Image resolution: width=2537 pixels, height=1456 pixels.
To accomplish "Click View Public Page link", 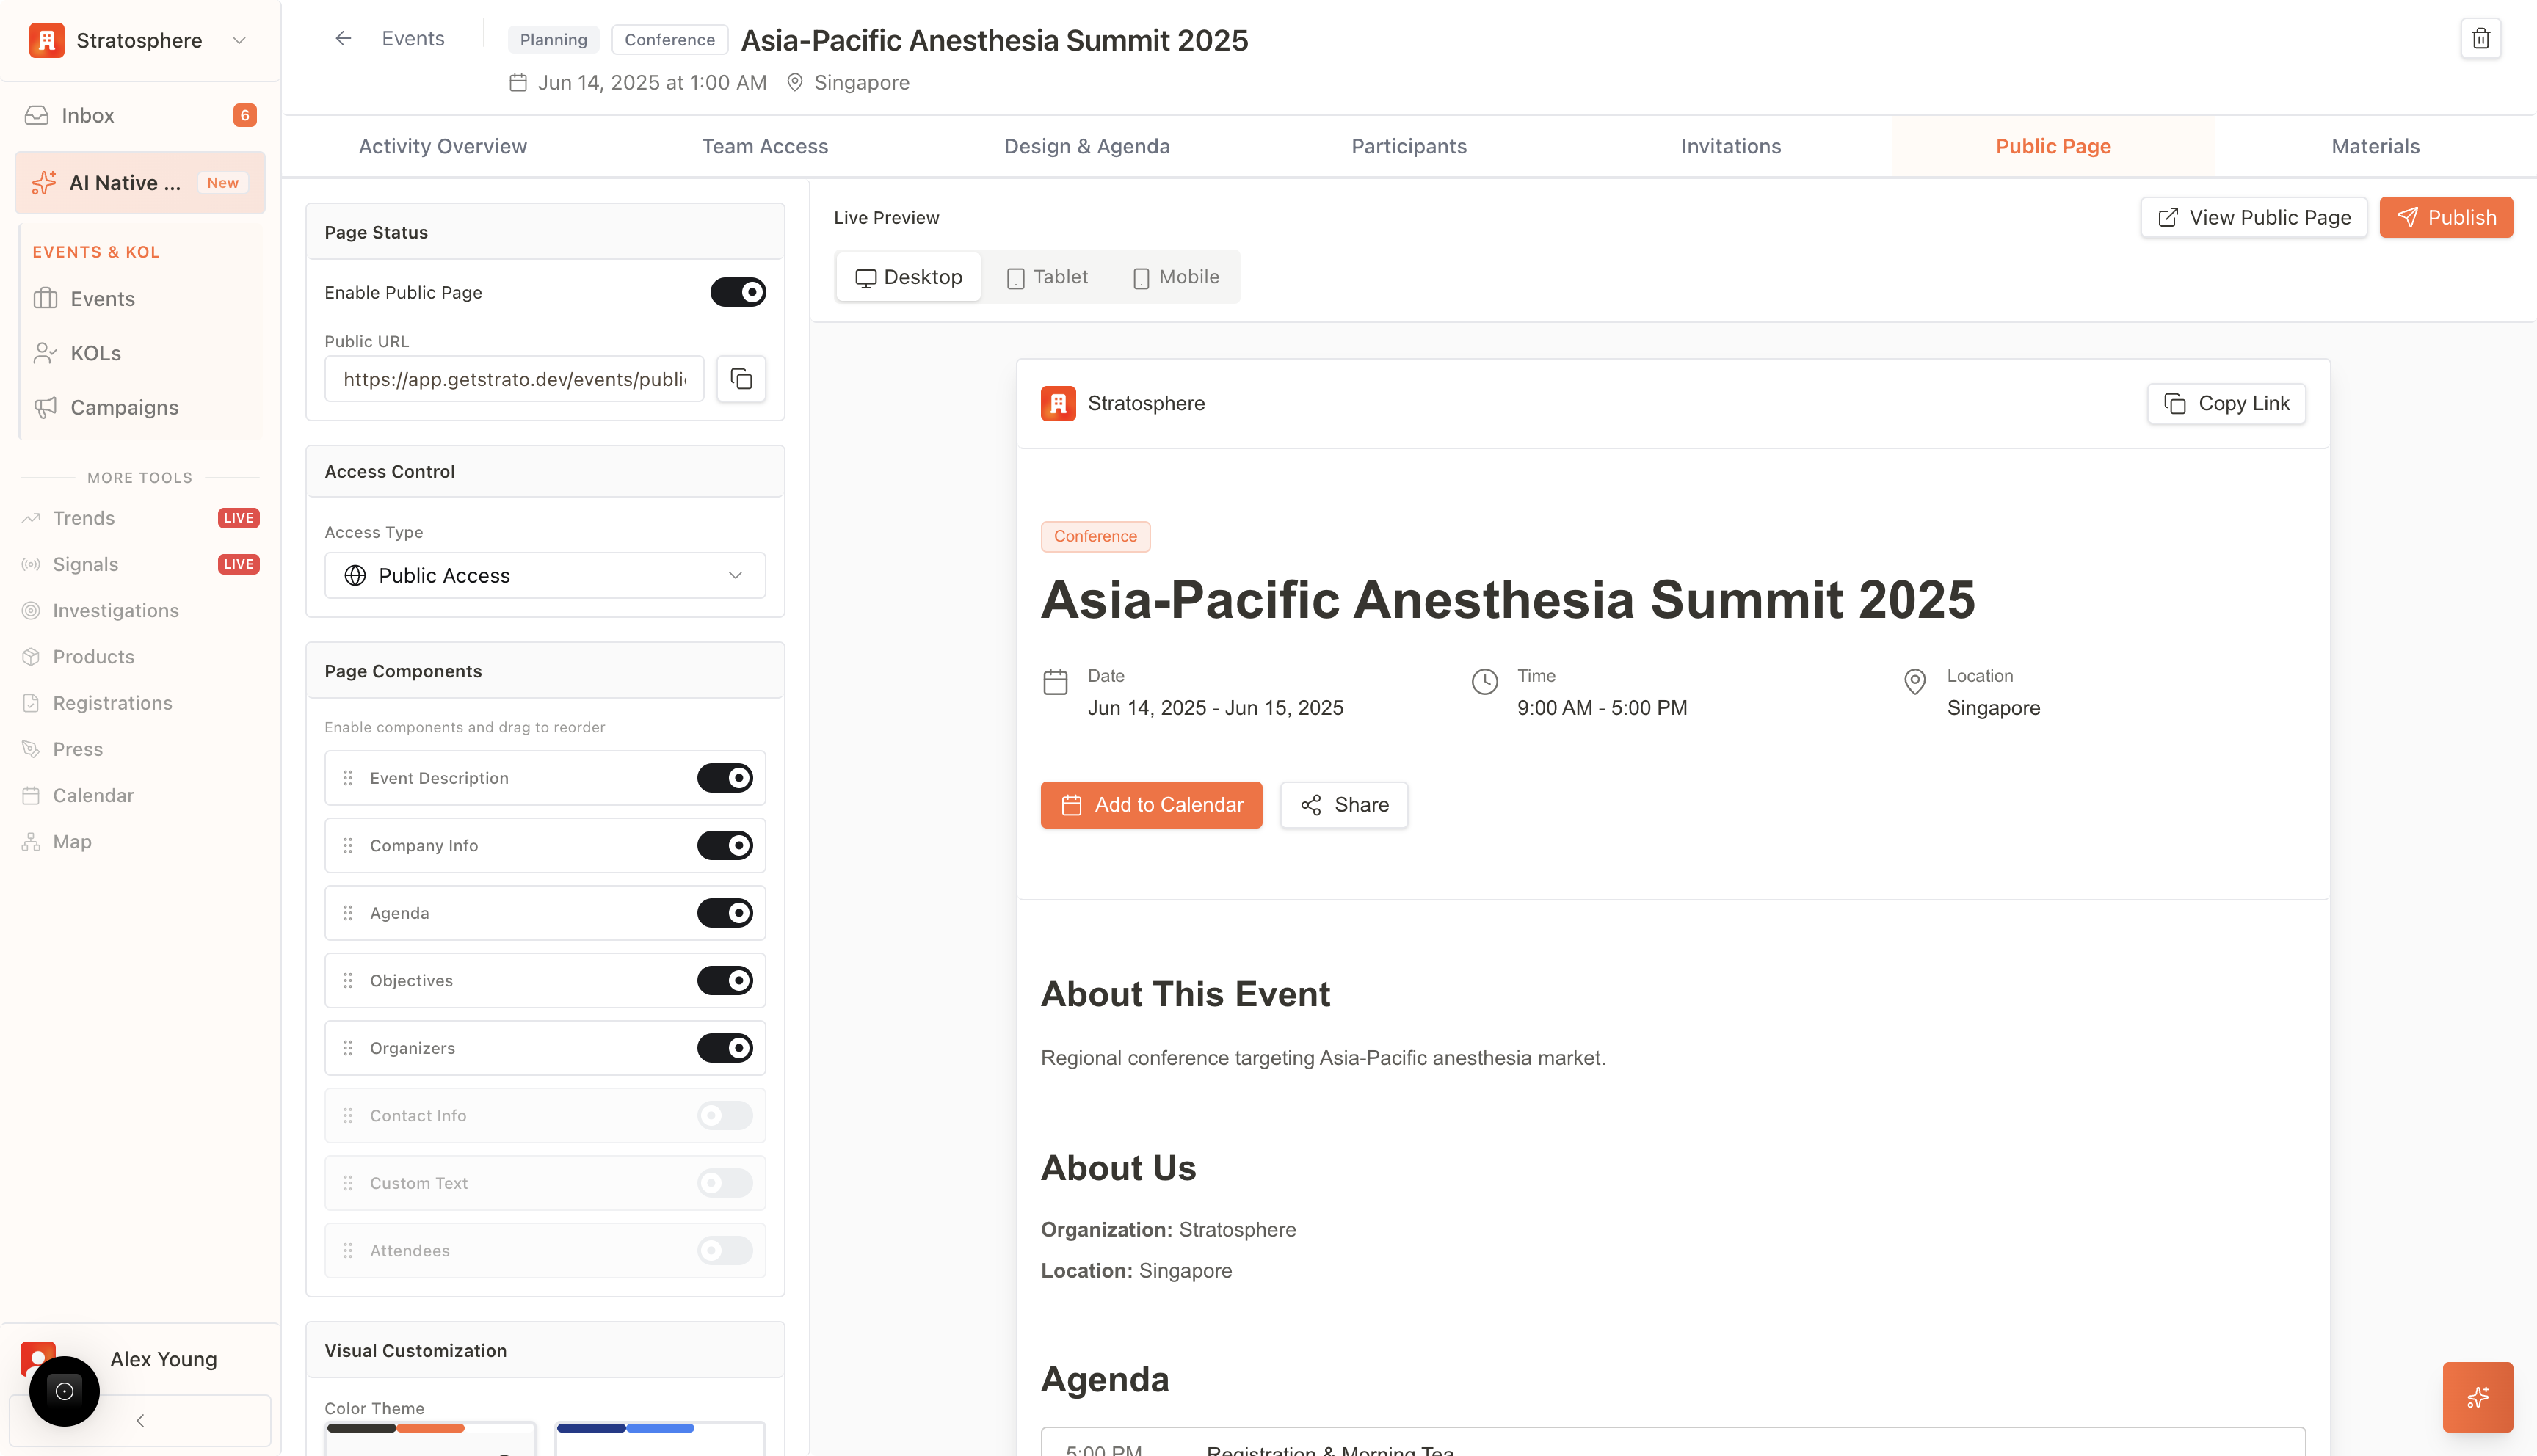I will (2254, 217).
